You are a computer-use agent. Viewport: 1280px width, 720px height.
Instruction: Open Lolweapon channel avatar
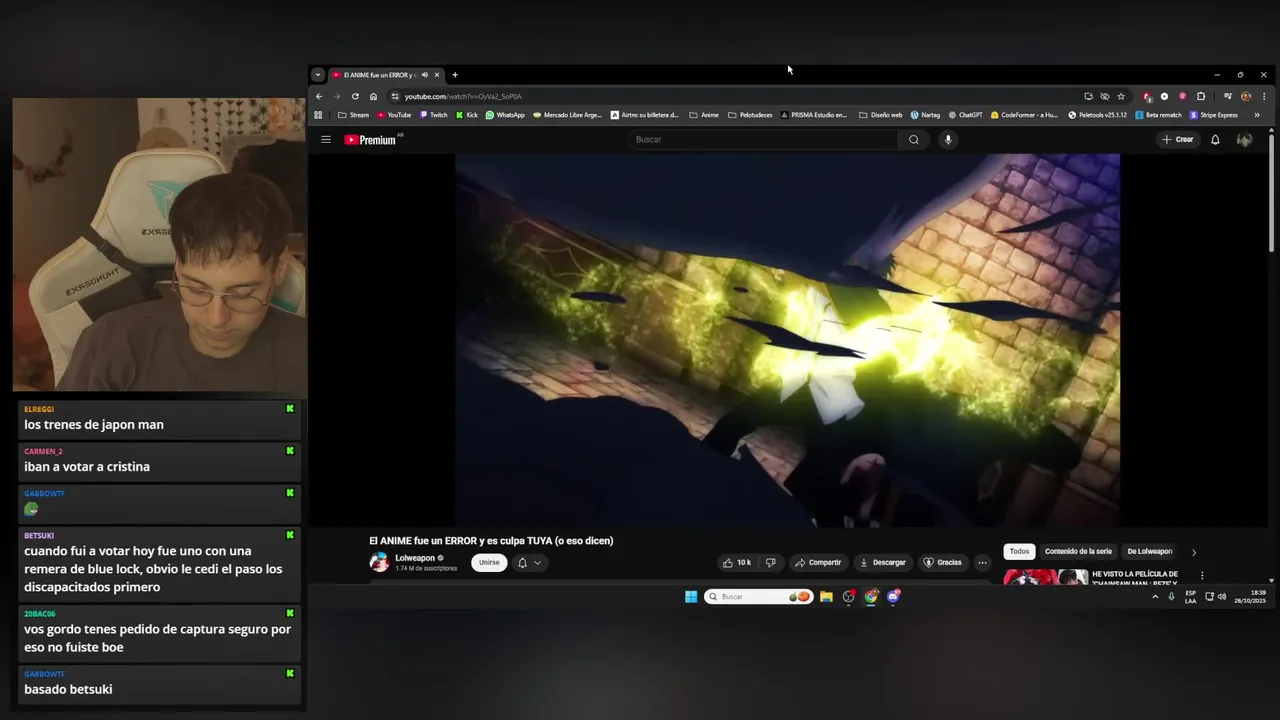coord(379,563)
